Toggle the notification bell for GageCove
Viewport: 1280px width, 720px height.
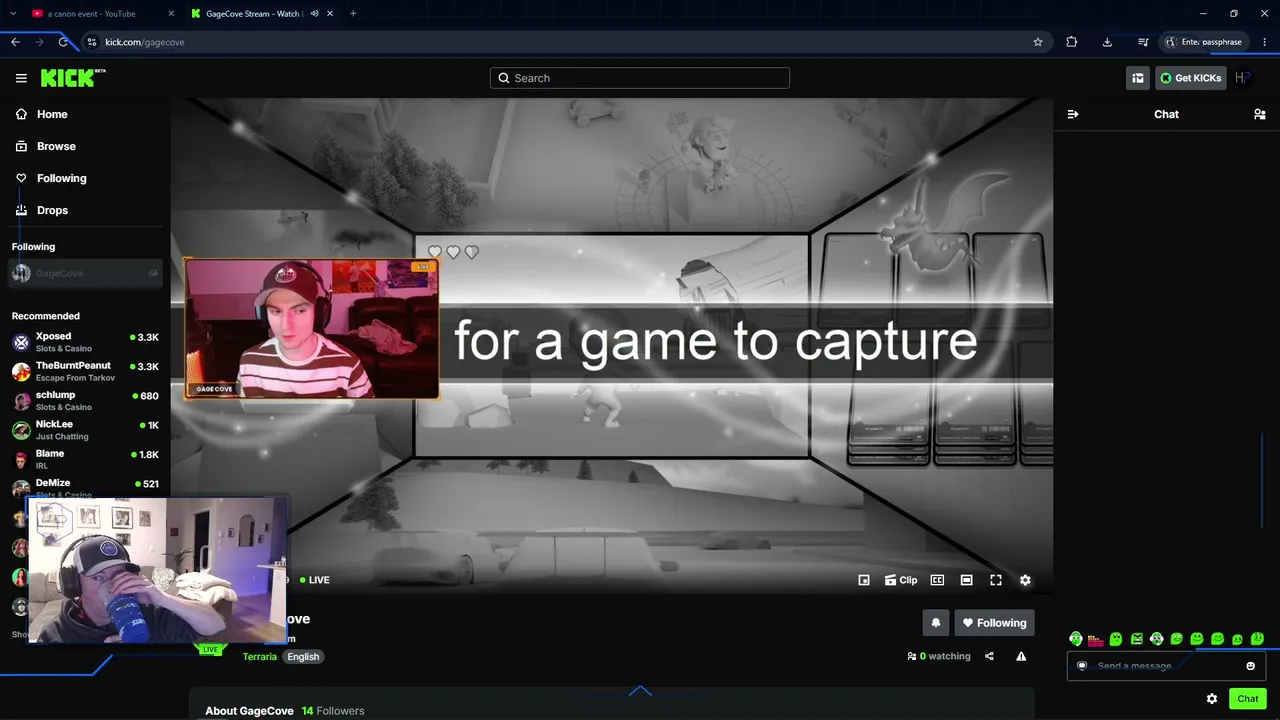pos(936,622)
